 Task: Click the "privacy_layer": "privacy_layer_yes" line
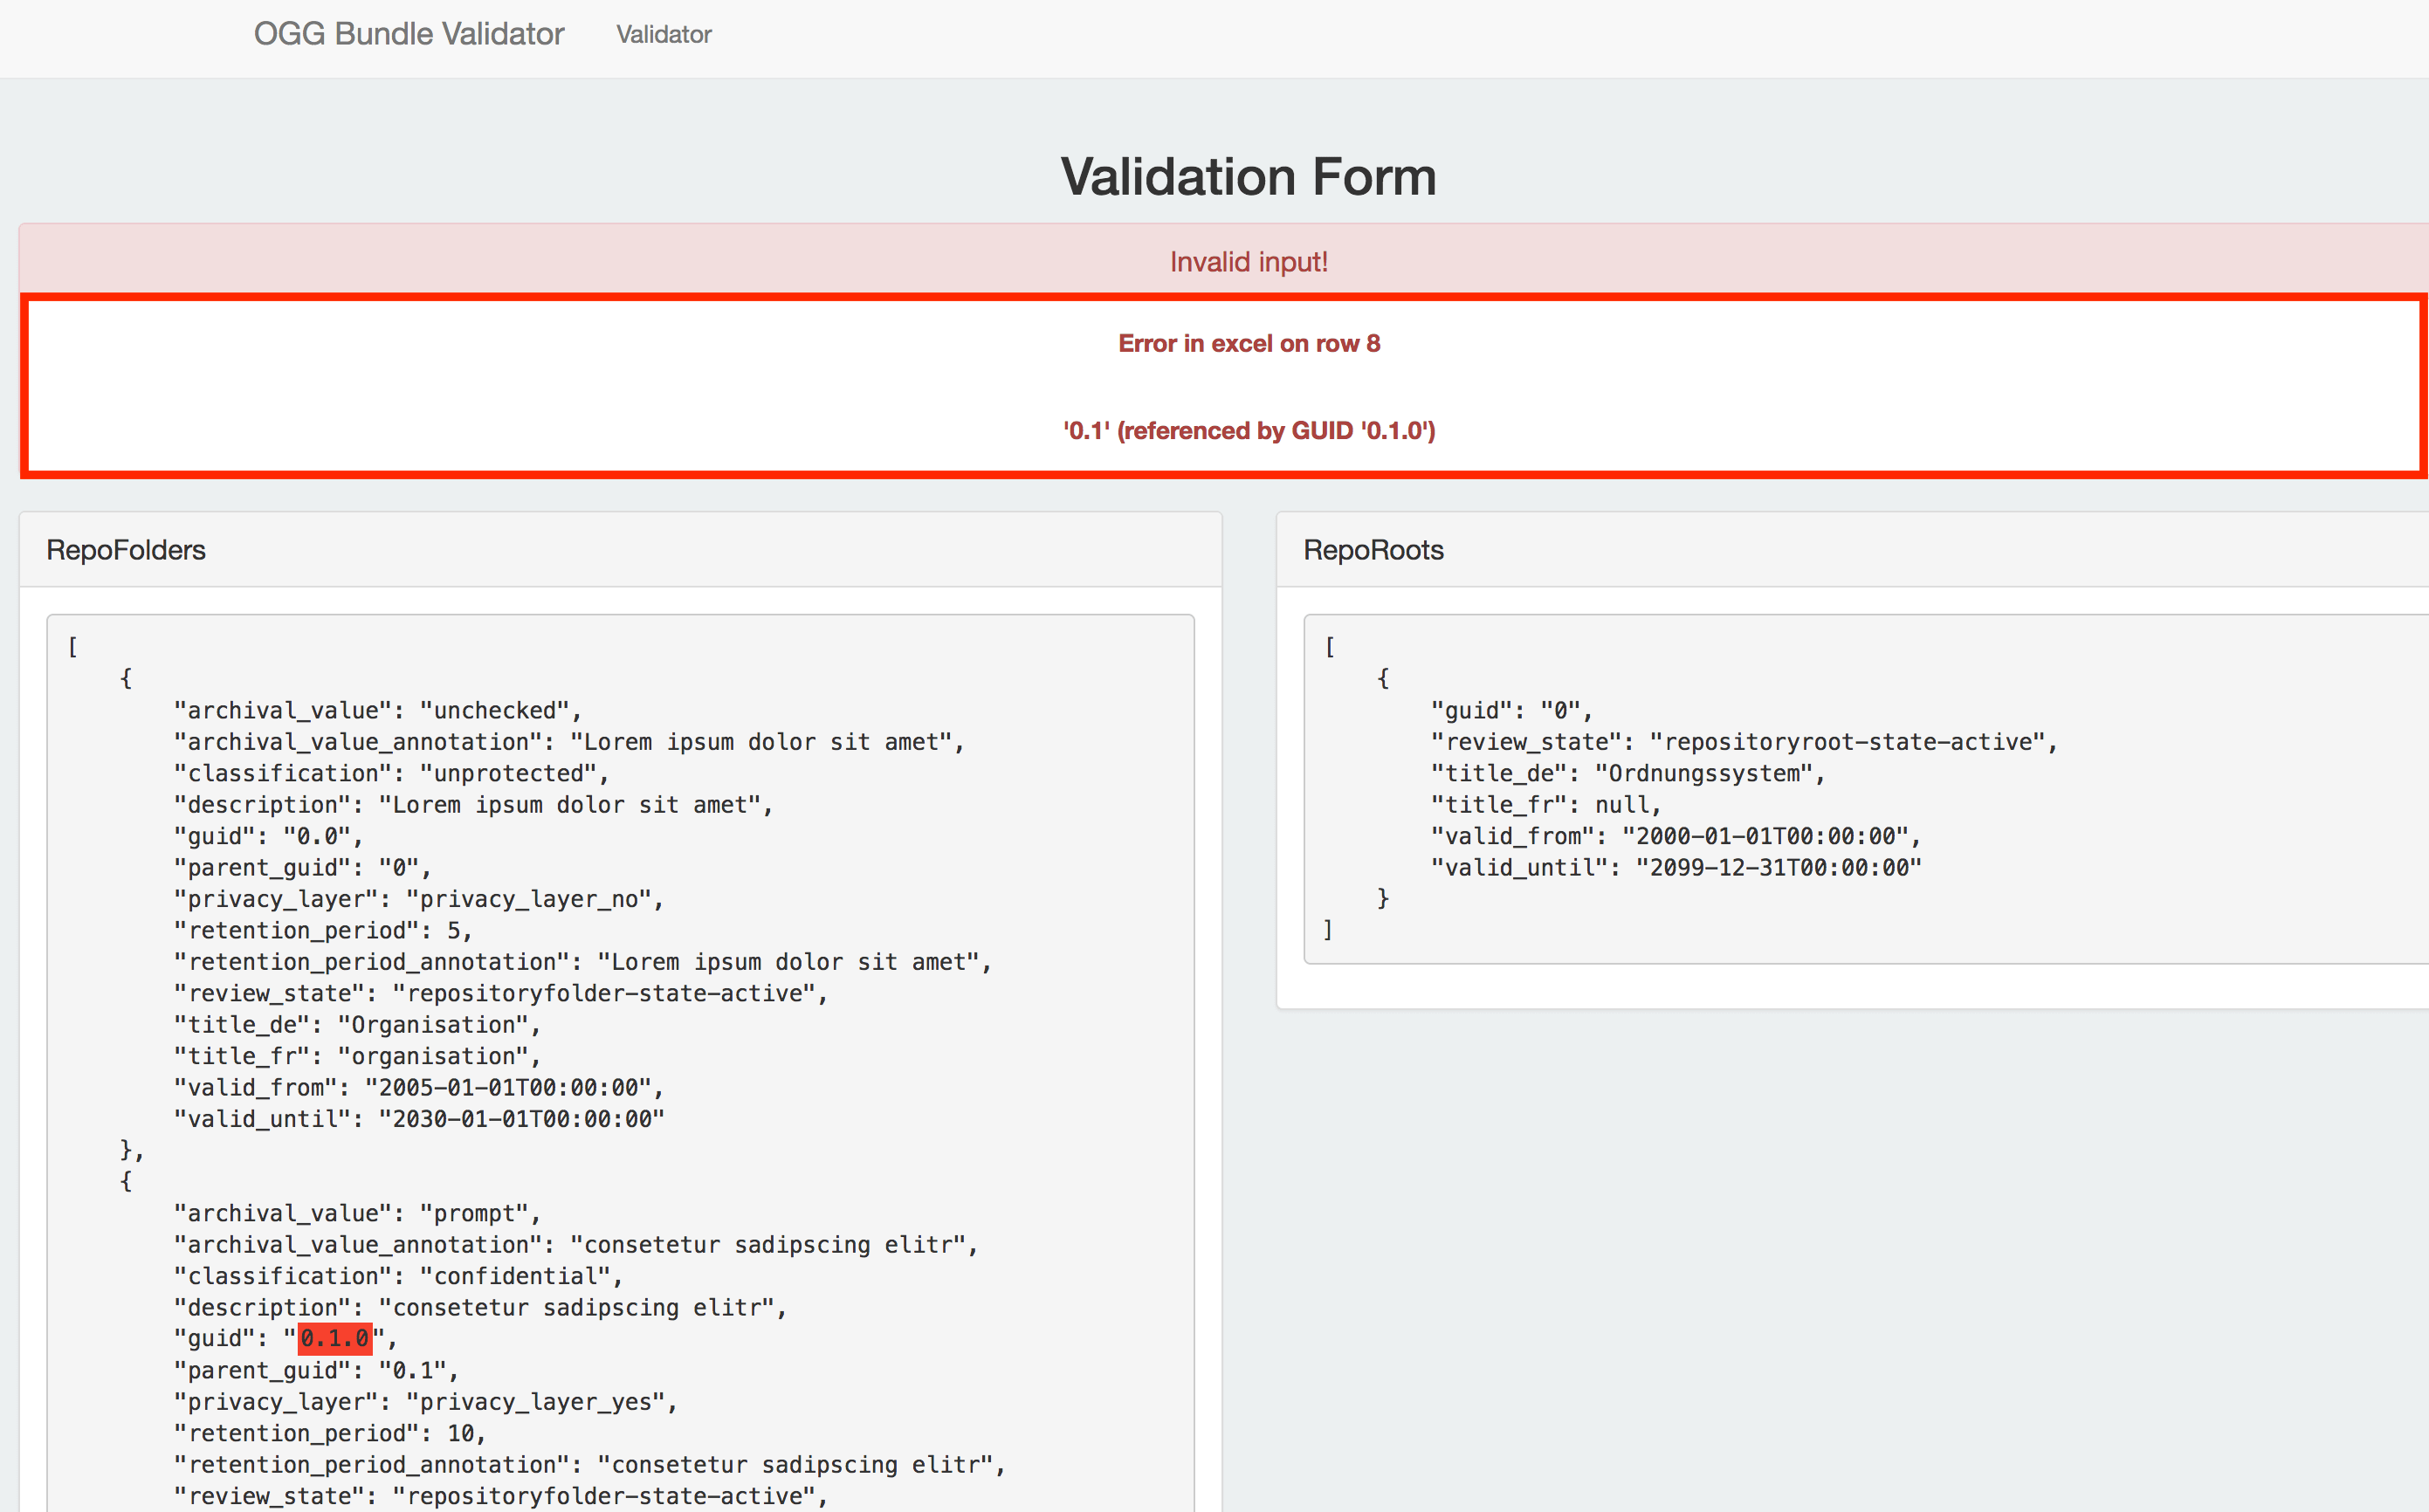pos(425,1402)
